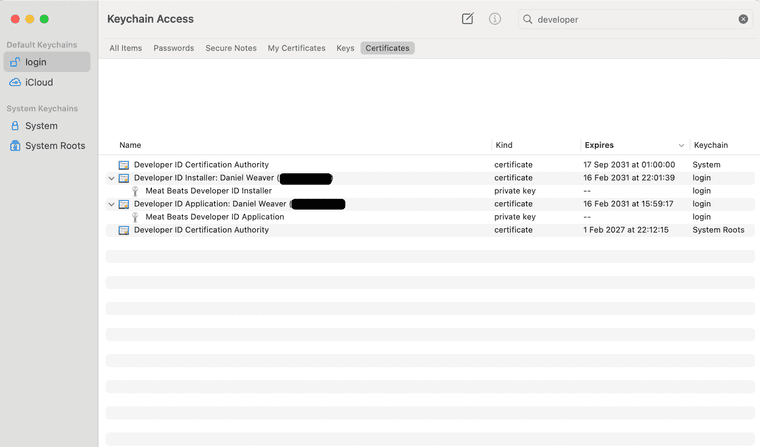Select the Certificates tab
The height and width of the screenshot is (447, 760).
click(x=387, y=48)
